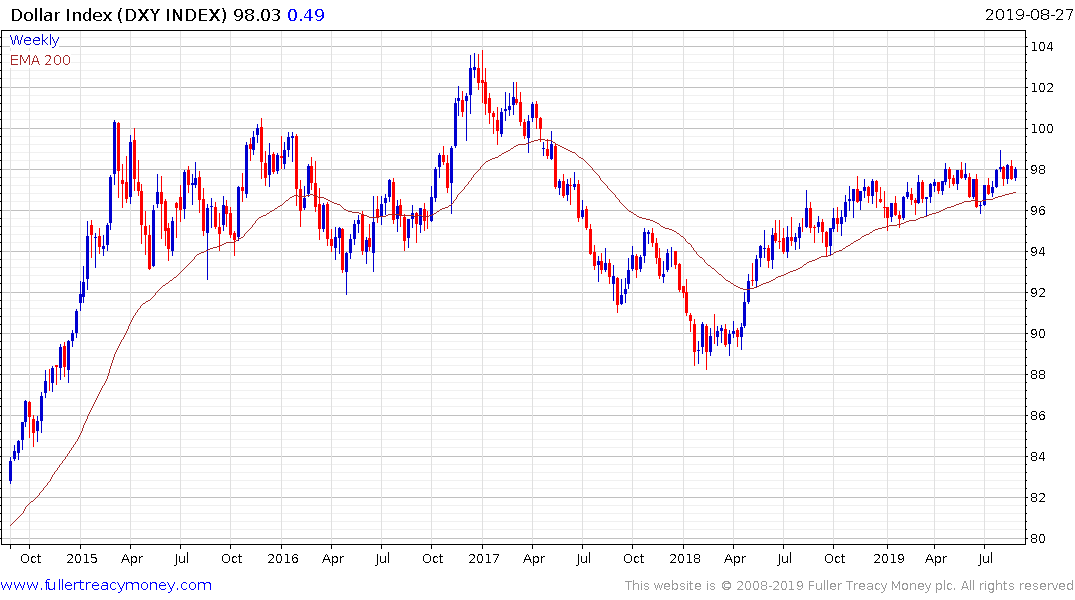Select the 'Weekly' interval label
1075x600 pixels.
coord(34,40)
